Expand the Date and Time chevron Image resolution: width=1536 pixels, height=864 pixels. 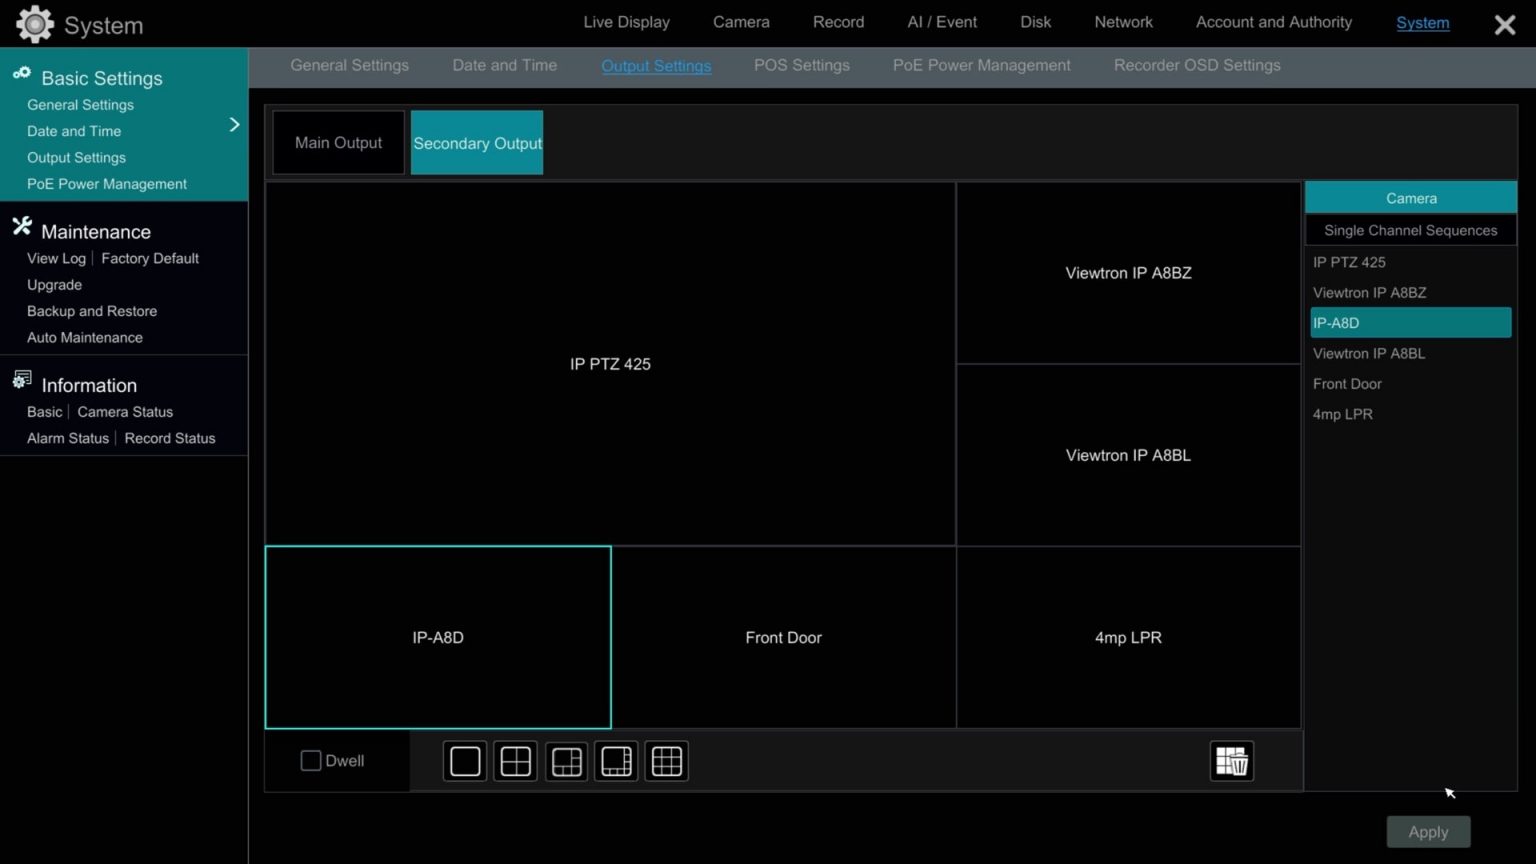[x=235, y=124]
